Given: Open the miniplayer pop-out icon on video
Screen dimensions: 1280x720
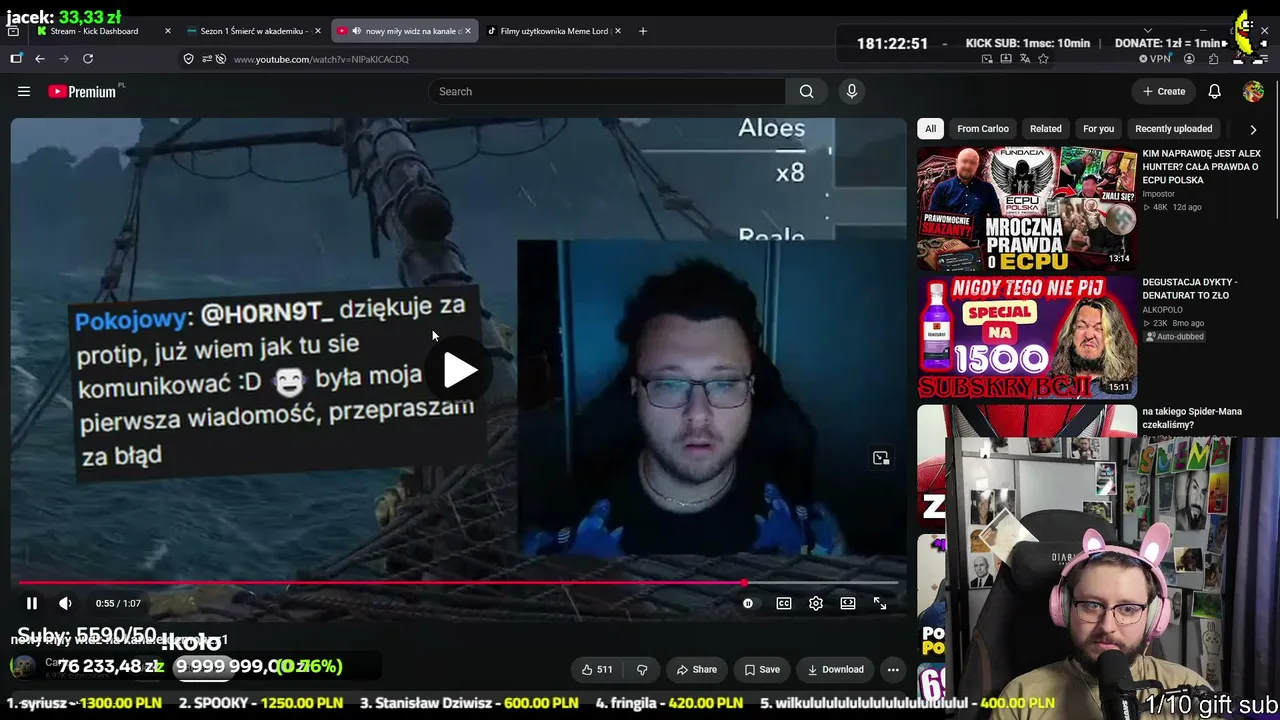Looking at the screenshot, I should tap(881, 458).
